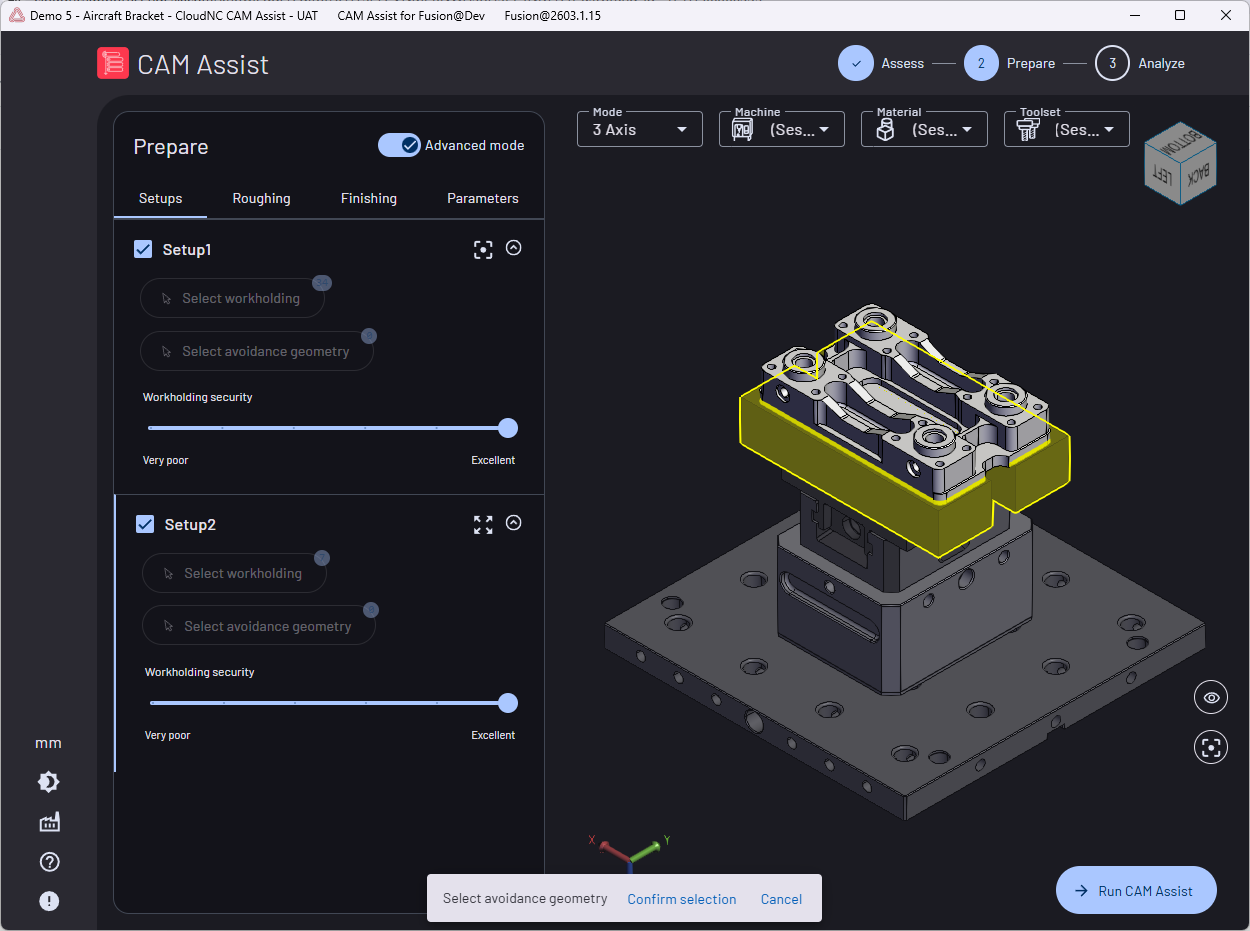The width and height of the screenshot is (1250, 931).
Task: Open the Toolset dropdown
Action: click(x=1067, y=129)
